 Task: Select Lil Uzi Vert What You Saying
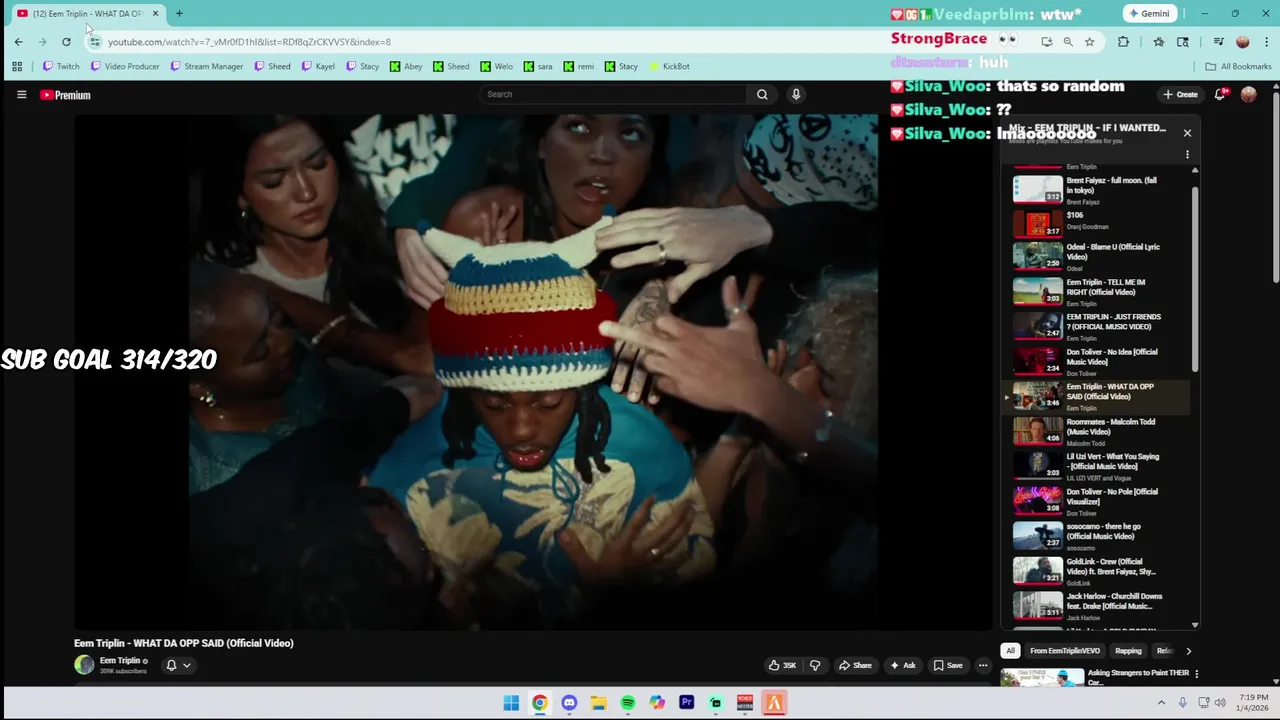pyautogui.click(x=1095, y=466)
